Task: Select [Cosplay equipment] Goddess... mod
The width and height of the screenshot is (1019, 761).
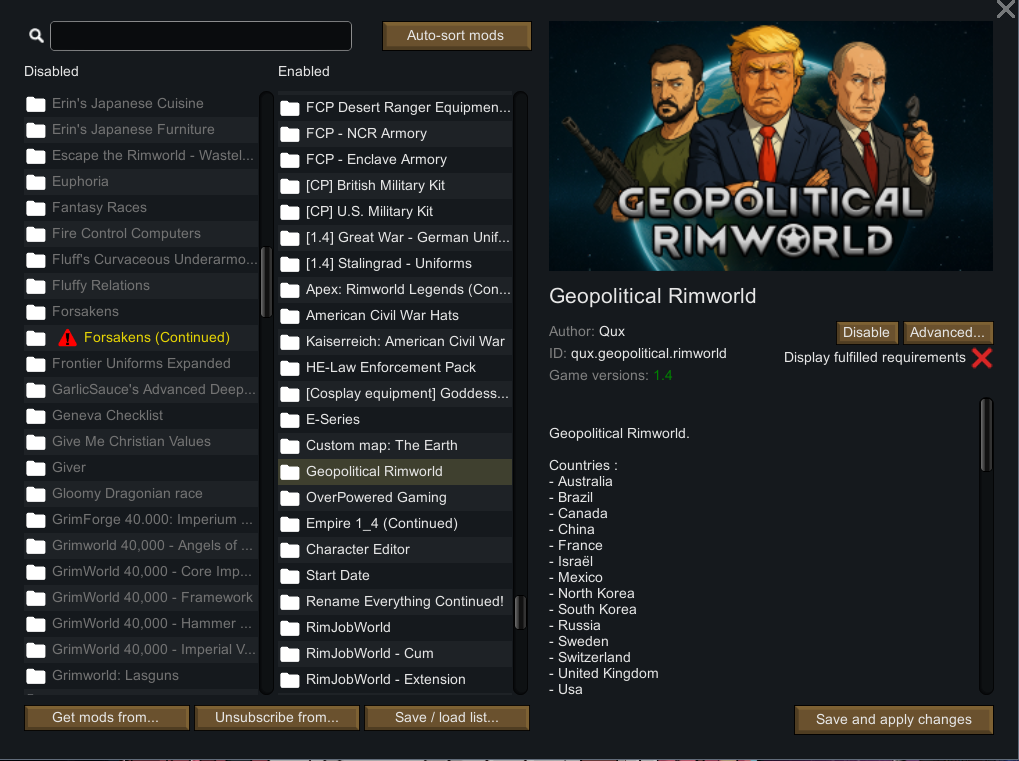Action: tap(395, 394)
